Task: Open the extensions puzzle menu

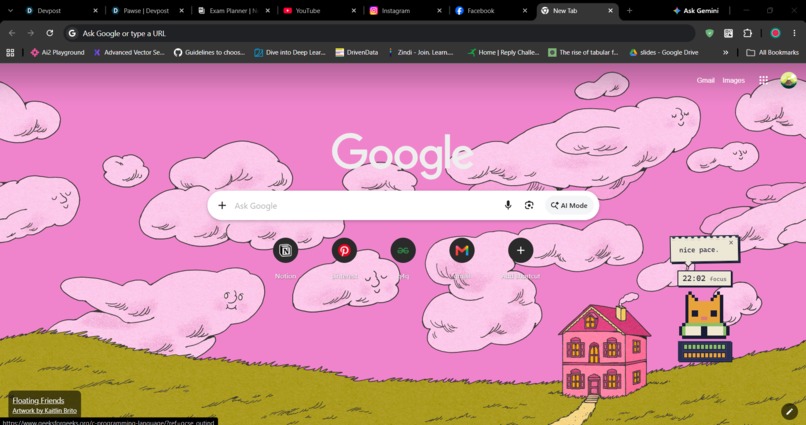Action: click(747, 33)
